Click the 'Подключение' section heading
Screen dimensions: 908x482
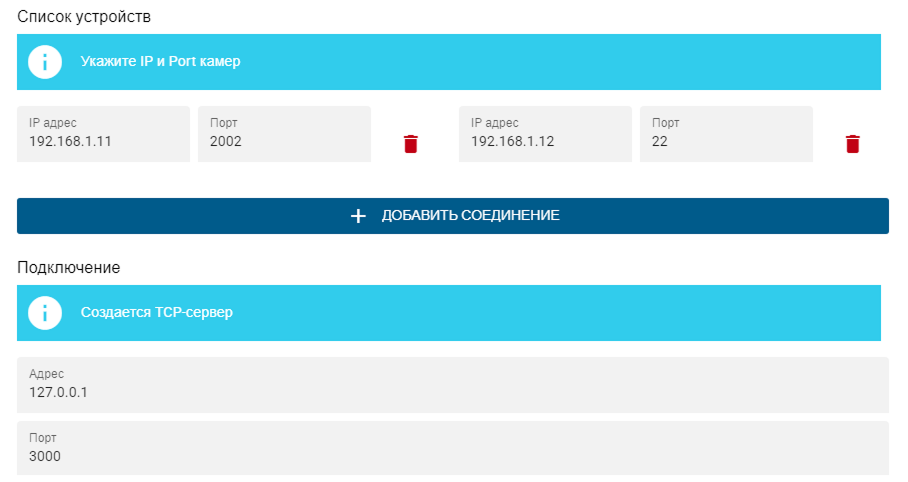[68, 268]
